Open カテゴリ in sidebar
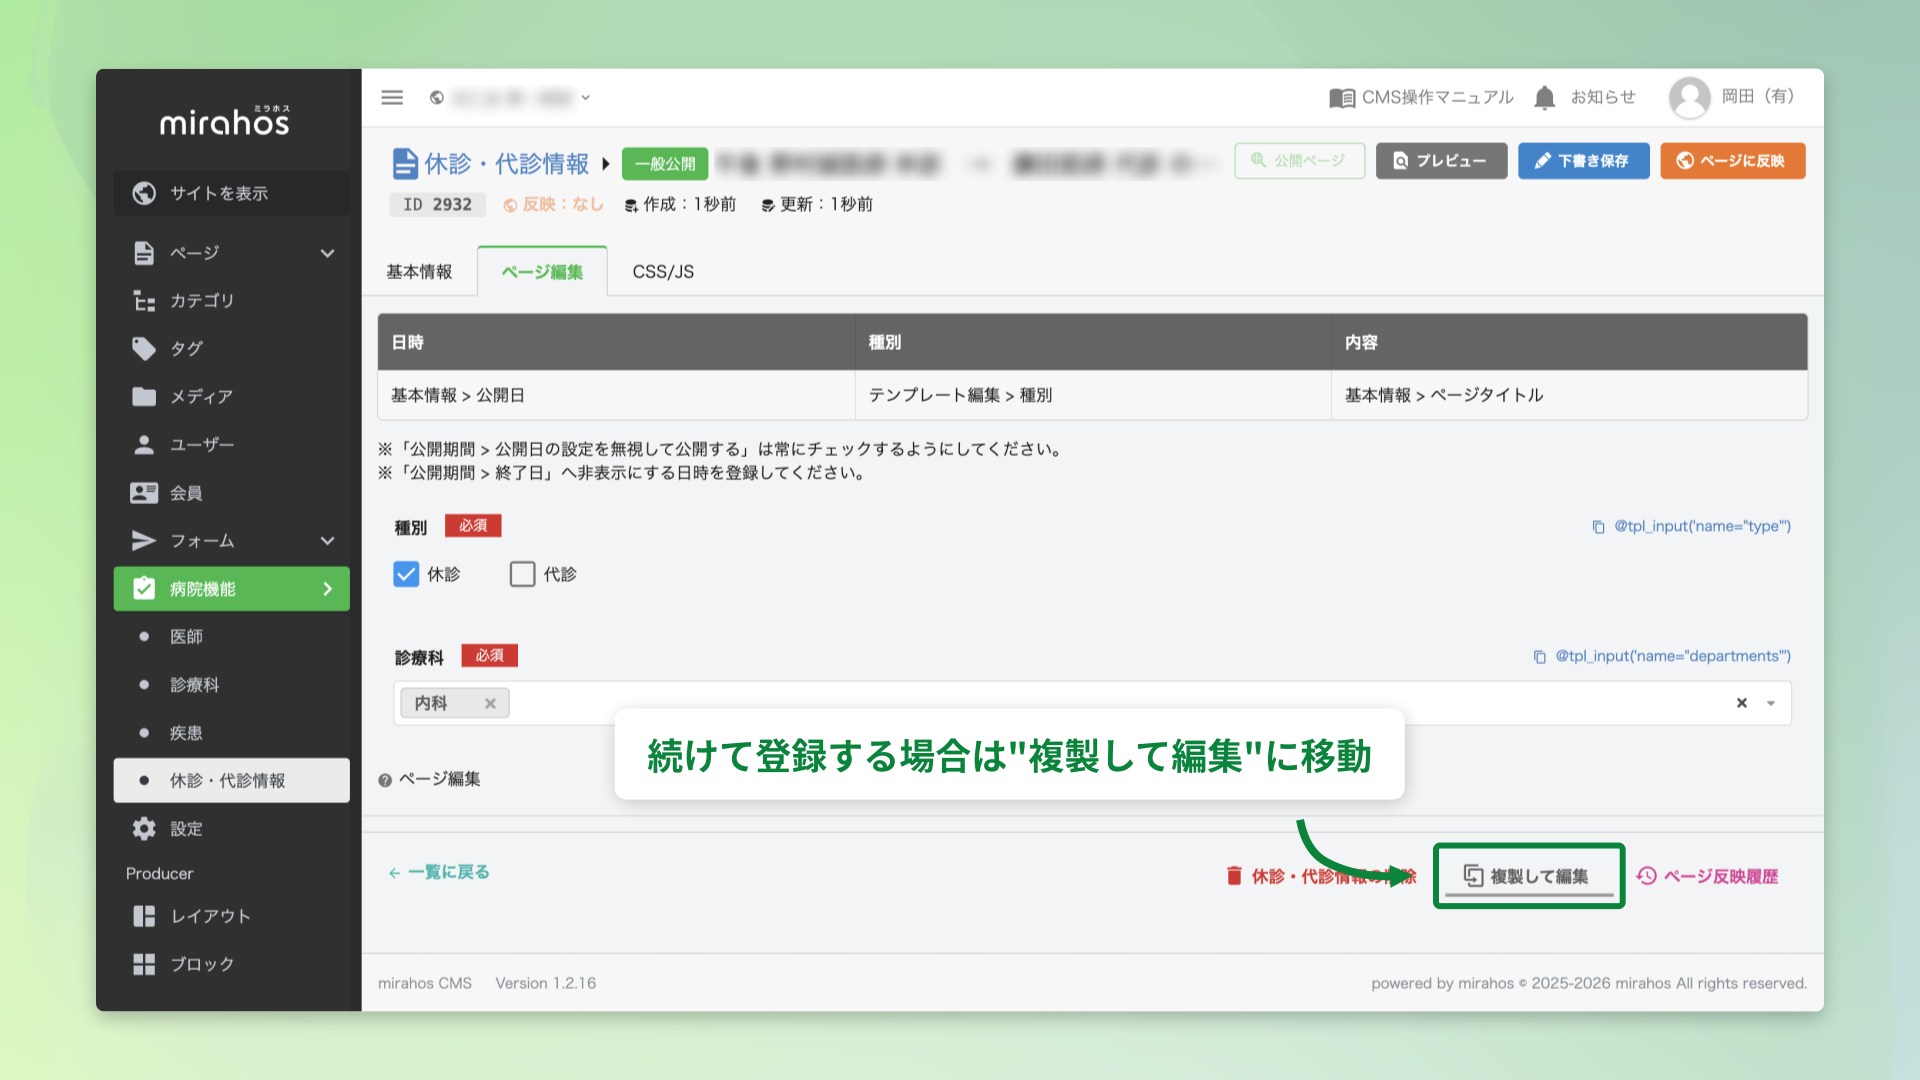Viewport: 1920px width, 1080px height. tap(232, 301)
